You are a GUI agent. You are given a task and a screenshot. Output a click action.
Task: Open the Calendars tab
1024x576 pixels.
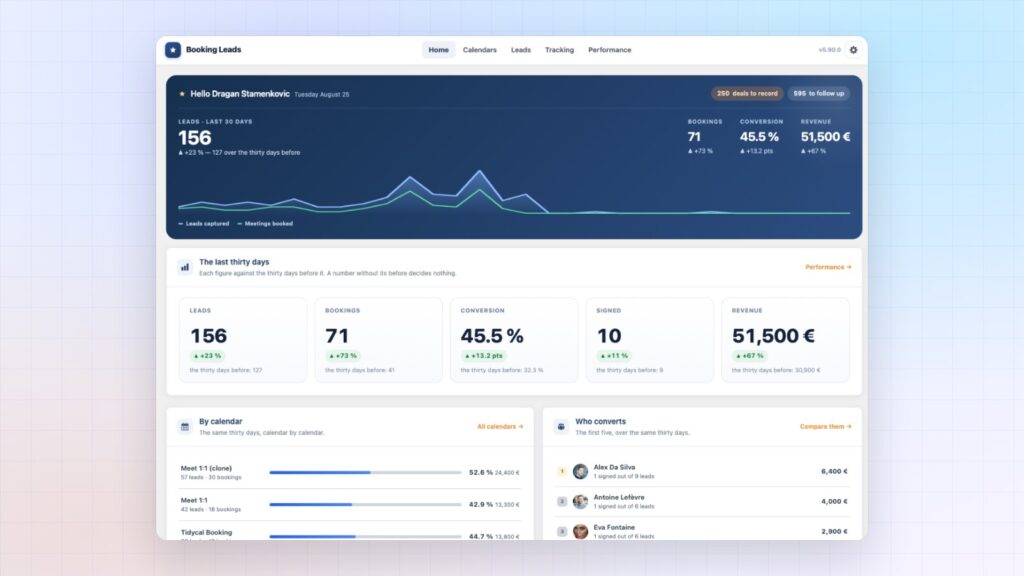[479, 50]
